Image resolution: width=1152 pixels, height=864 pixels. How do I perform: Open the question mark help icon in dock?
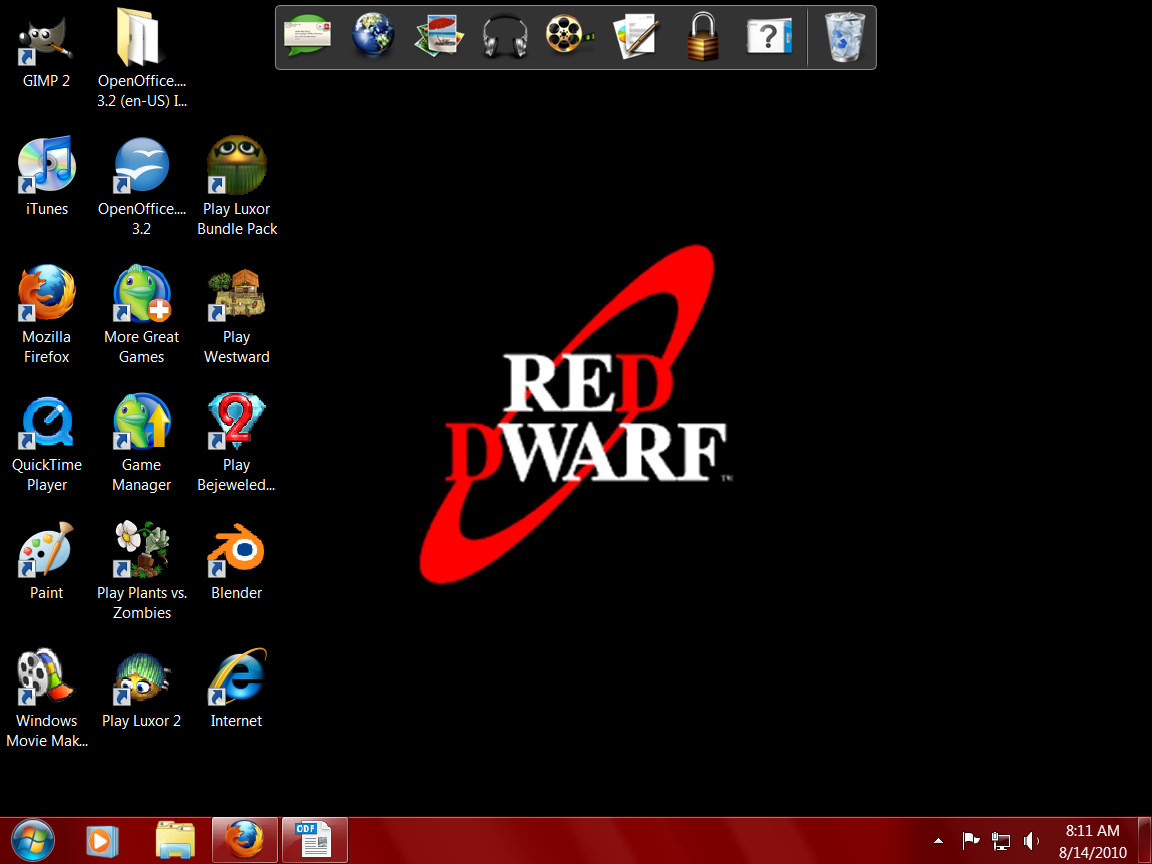[768, 35]
